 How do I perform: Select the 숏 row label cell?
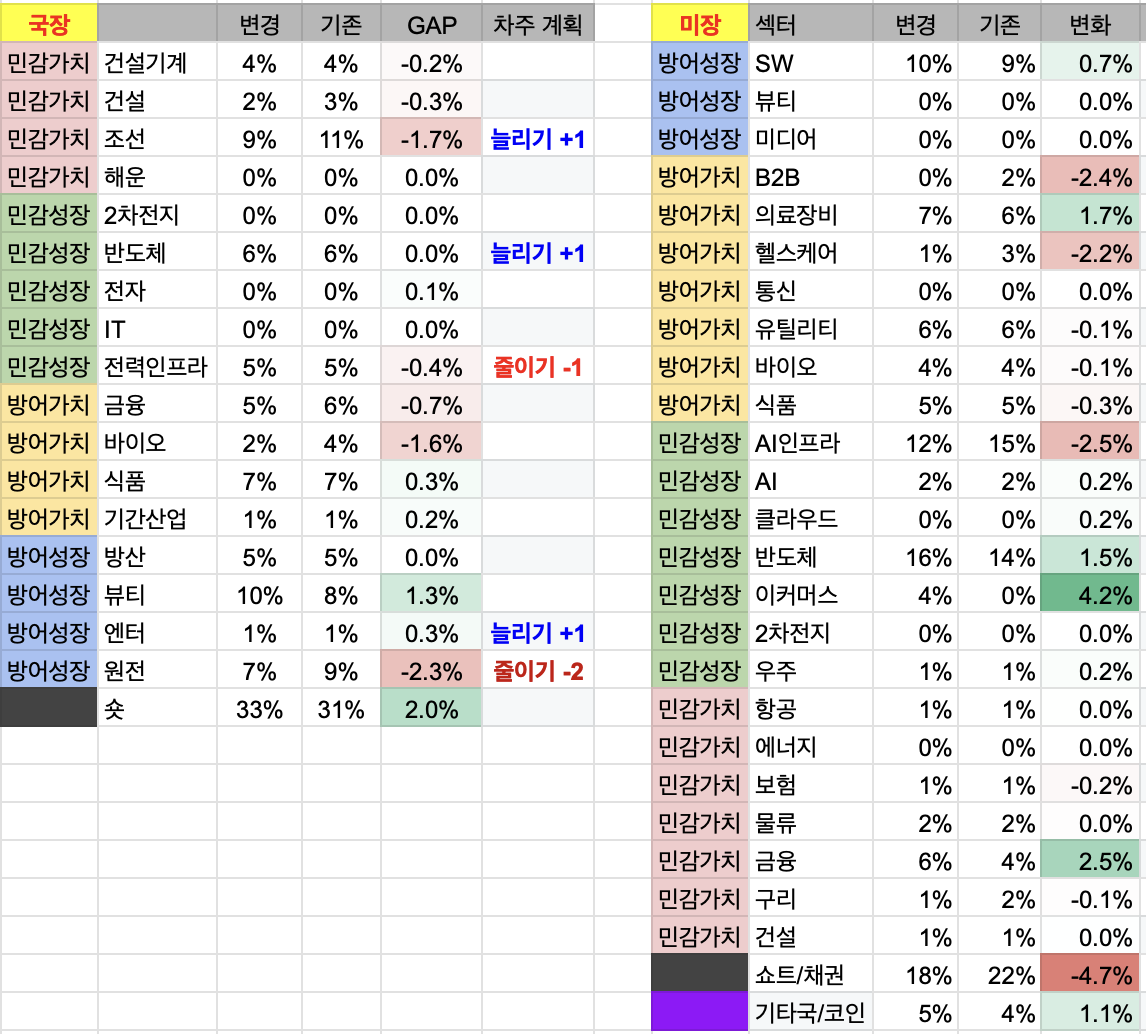pos(157,708)
